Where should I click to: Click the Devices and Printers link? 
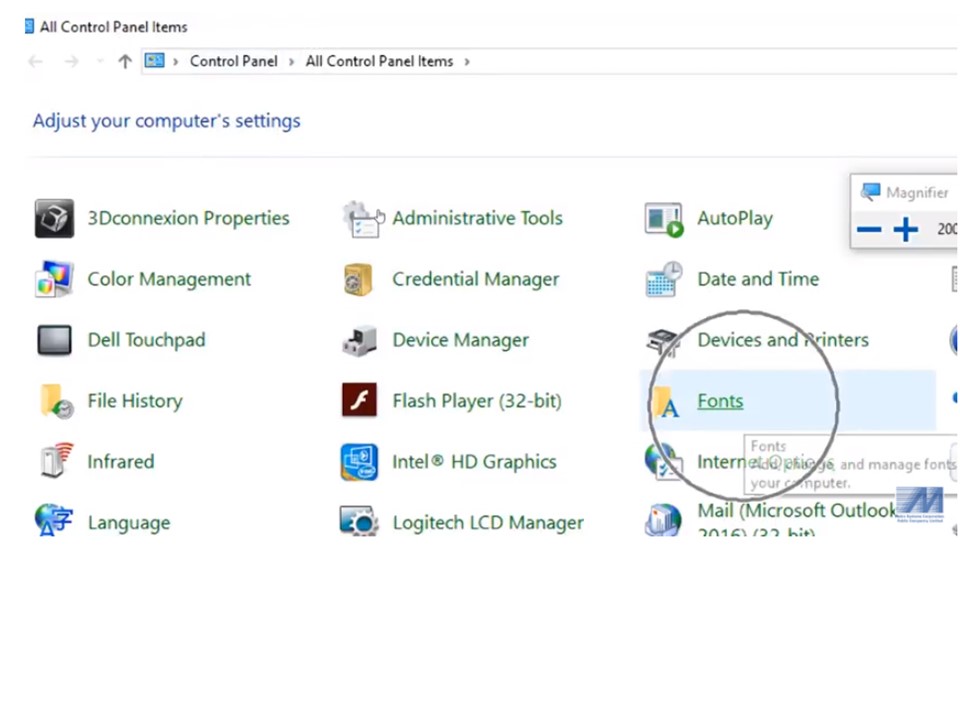(783, 340)
